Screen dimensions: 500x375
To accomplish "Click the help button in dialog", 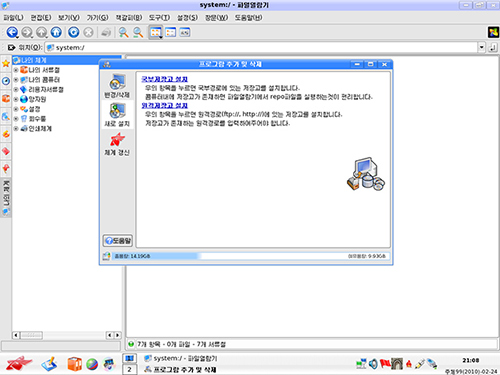I will click(x=118, y=240).
